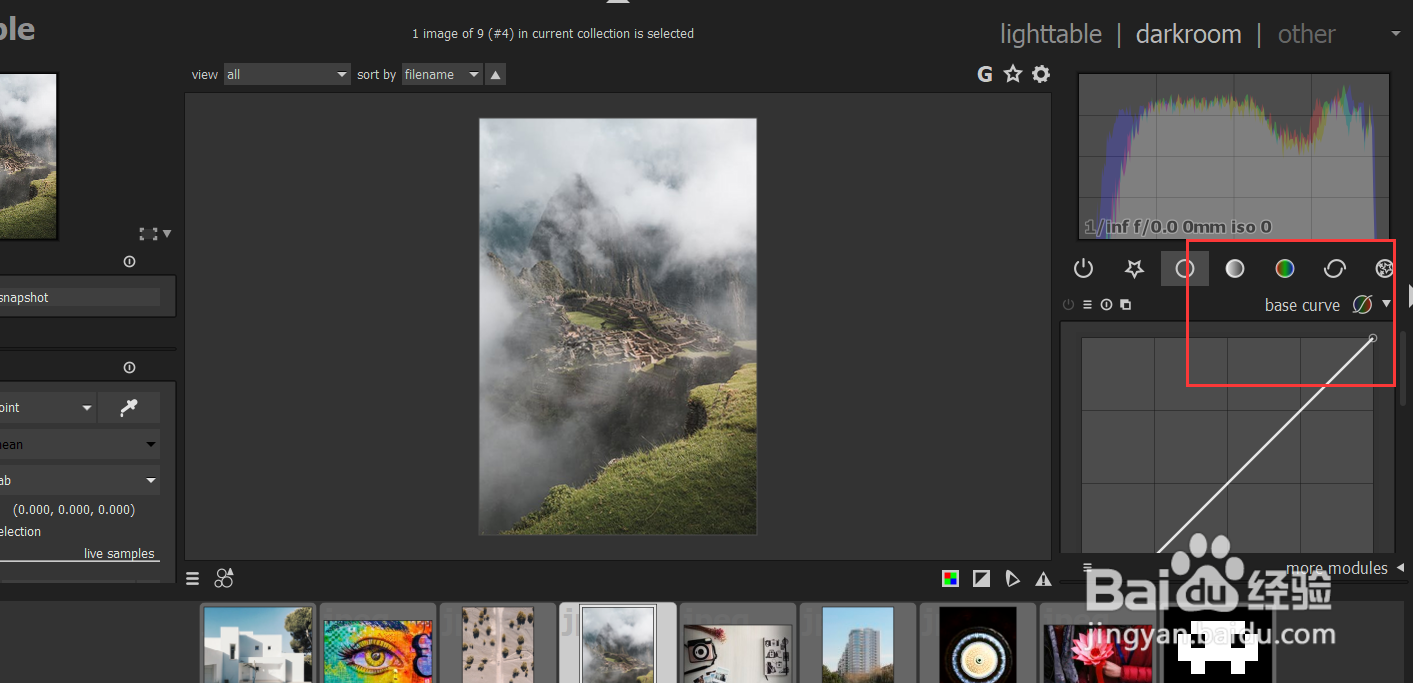Expand the views dropdown arrow
1413x683 pixels.
click(x=1396, y=34)
